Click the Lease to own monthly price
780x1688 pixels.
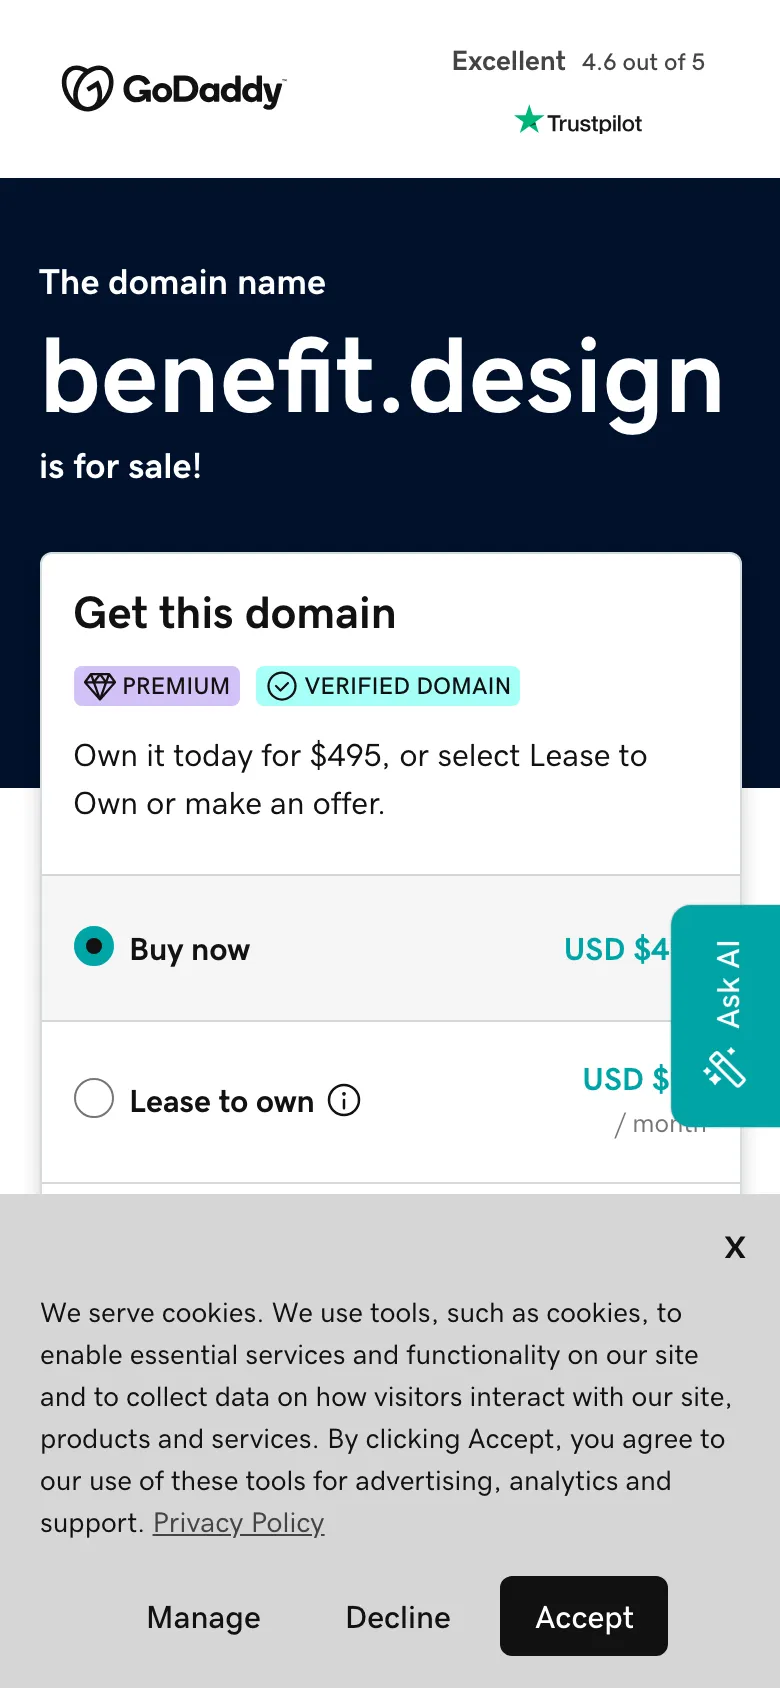pos(626,1081)
